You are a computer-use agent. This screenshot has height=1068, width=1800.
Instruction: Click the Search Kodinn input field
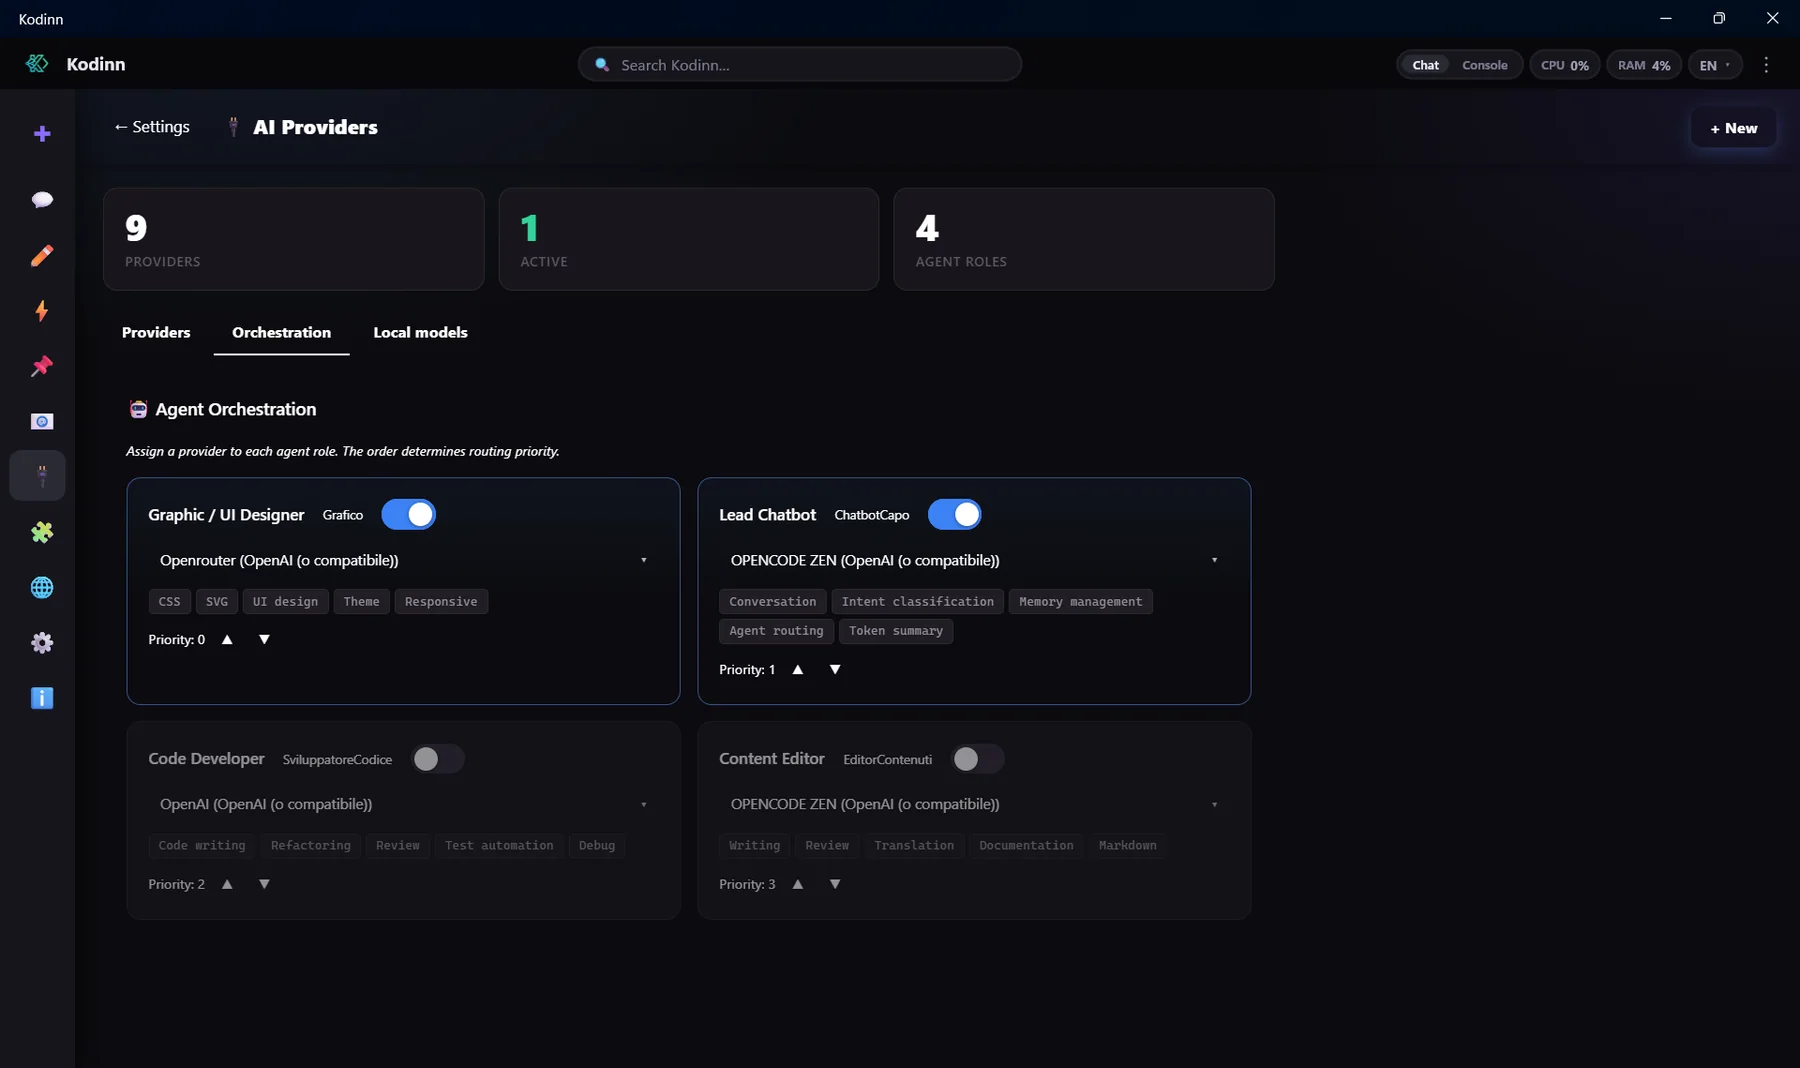800,65
